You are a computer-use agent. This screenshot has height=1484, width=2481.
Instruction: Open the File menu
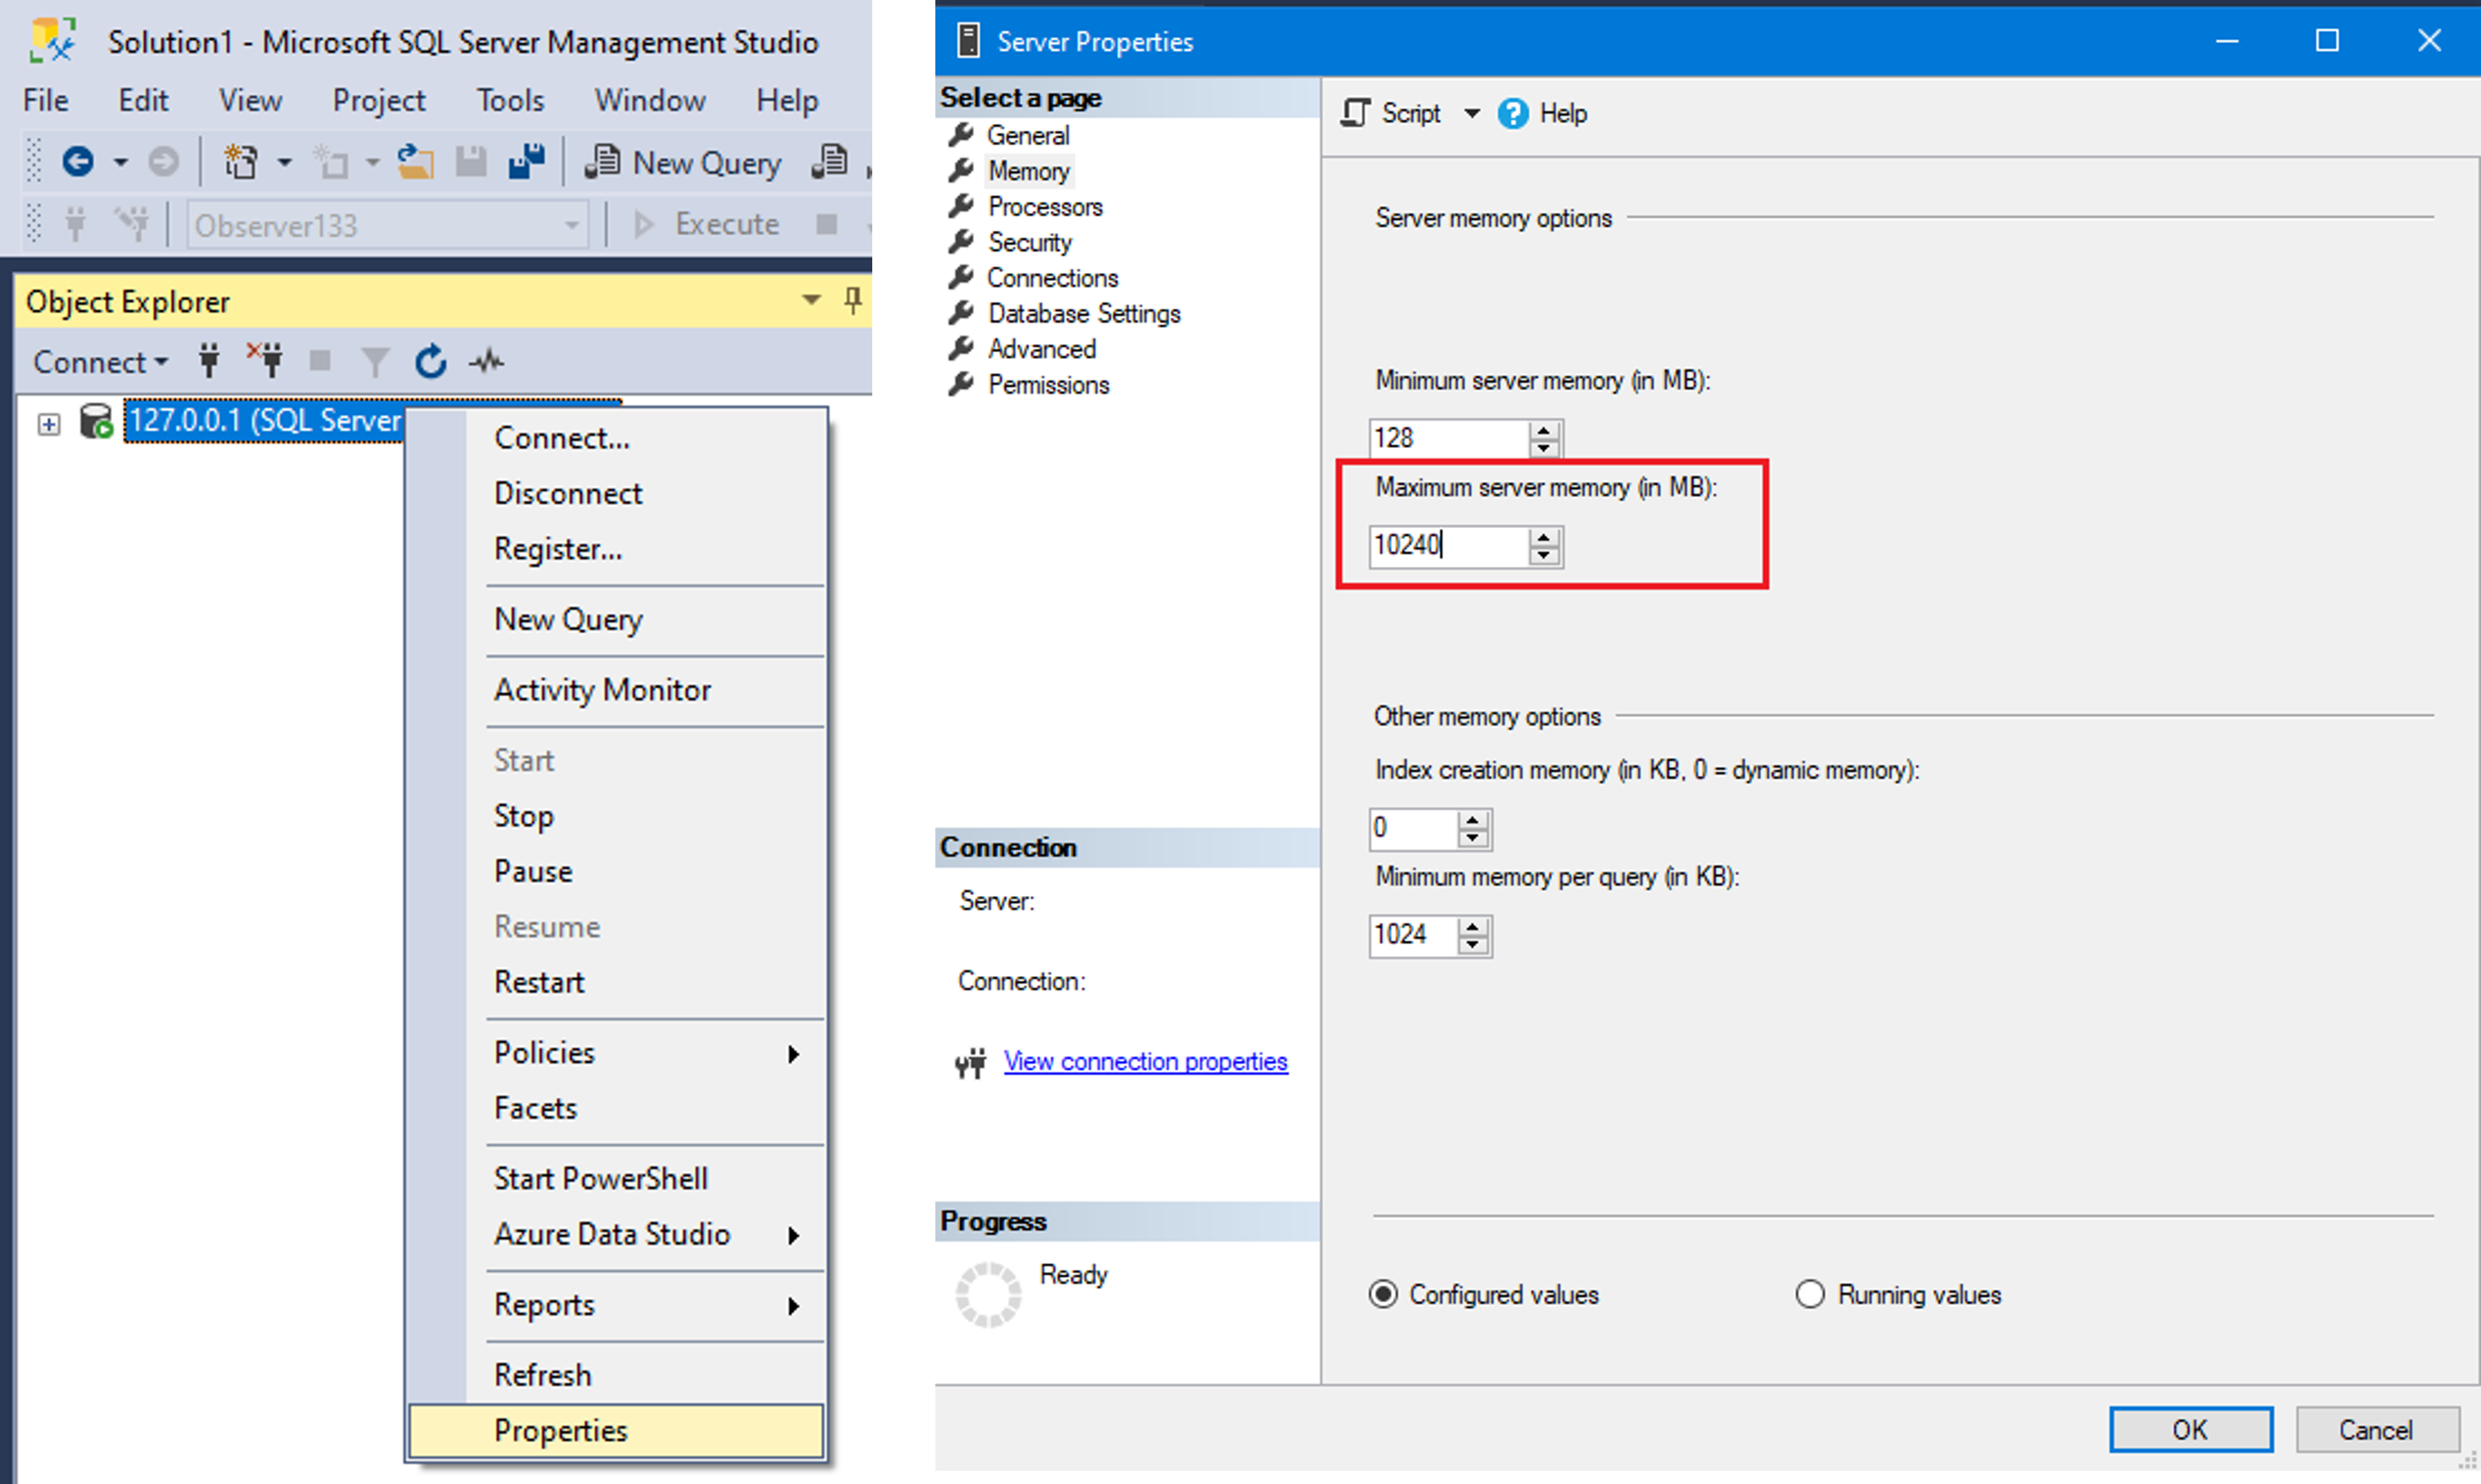coord(46,100)
